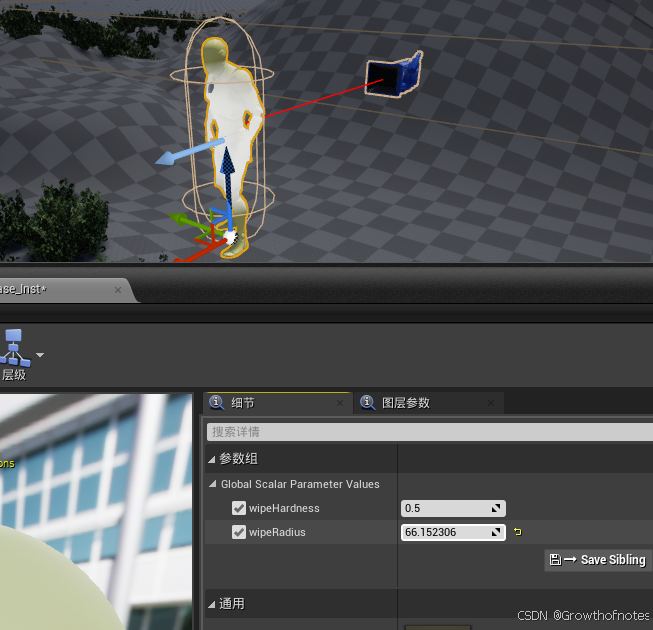Close the 图层参数 tab
Viewport: 653px width, 630px height.
(x=491, y=403)
